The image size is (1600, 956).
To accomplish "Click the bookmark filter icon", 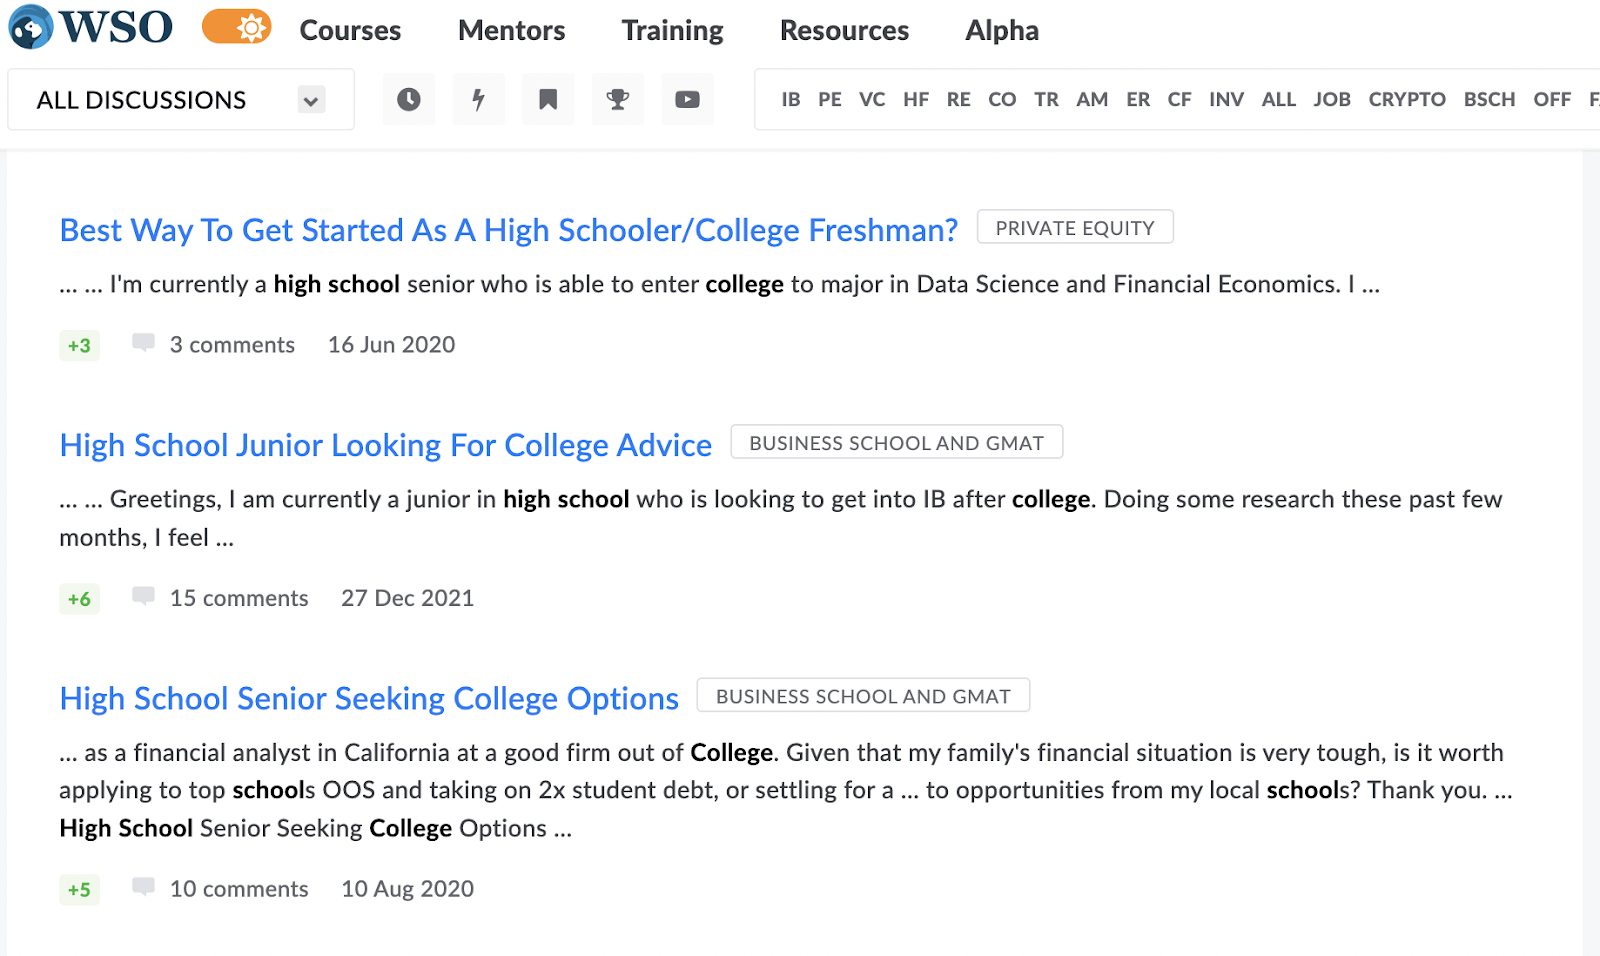I will pos(548,99).
